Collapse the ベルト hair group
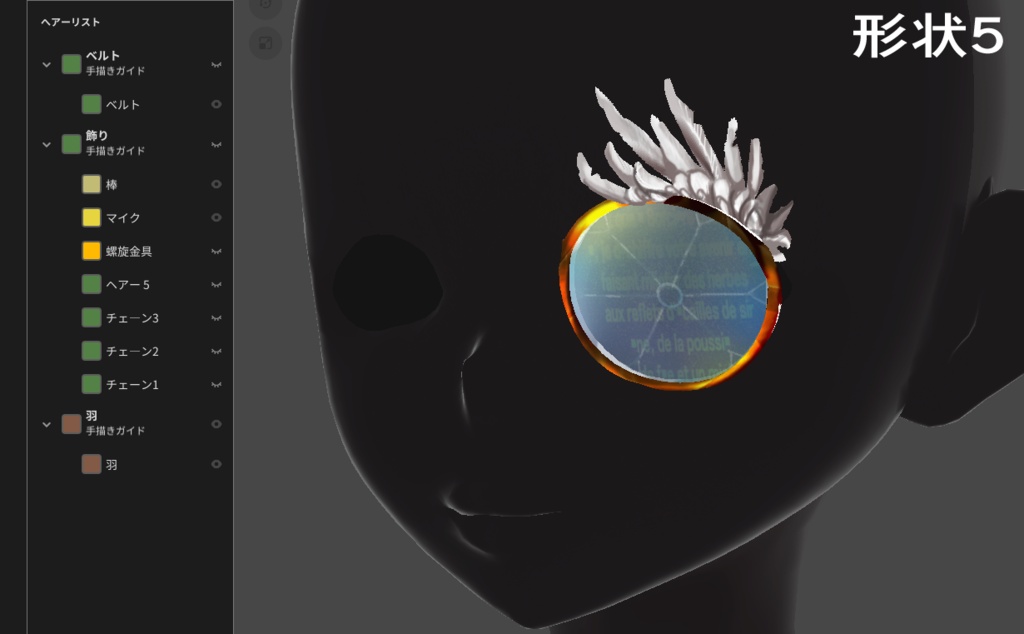 click(x=46, y=65)
